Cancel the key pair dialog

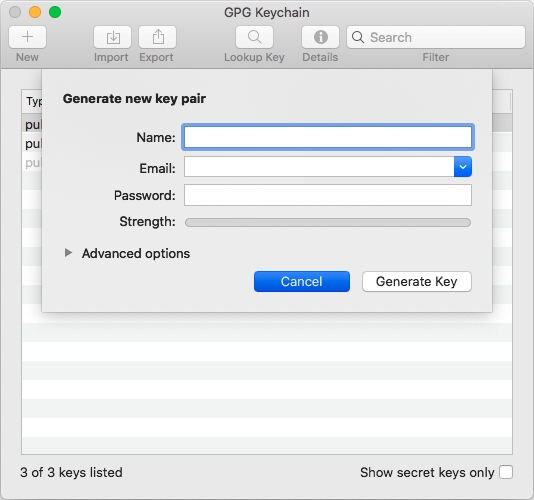[302, 281]
